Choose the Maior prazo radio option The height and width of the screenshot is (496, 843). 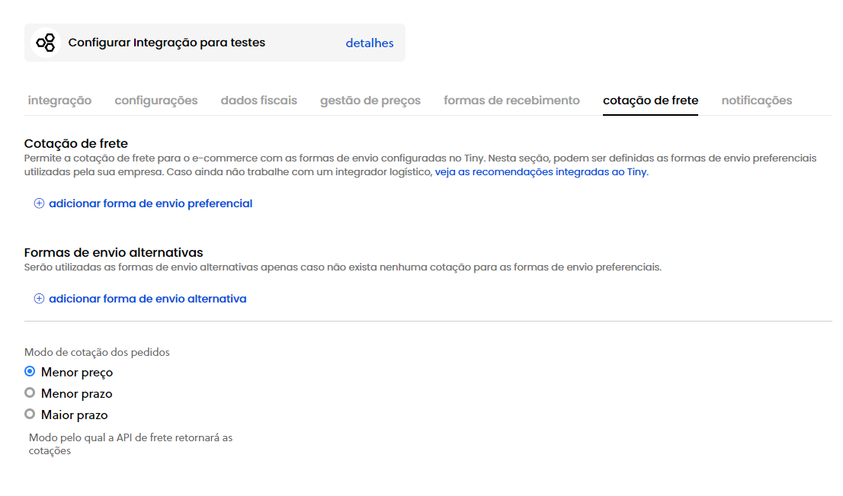[x=30, y=414]
